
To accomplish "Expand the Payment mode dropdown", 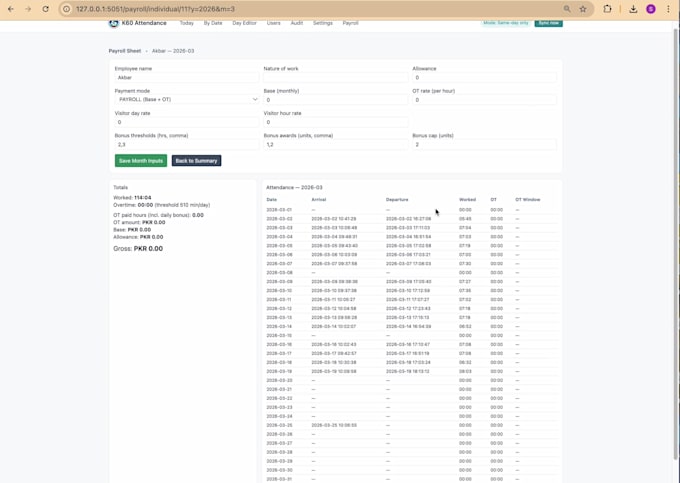I will click(x=187, y=100).
